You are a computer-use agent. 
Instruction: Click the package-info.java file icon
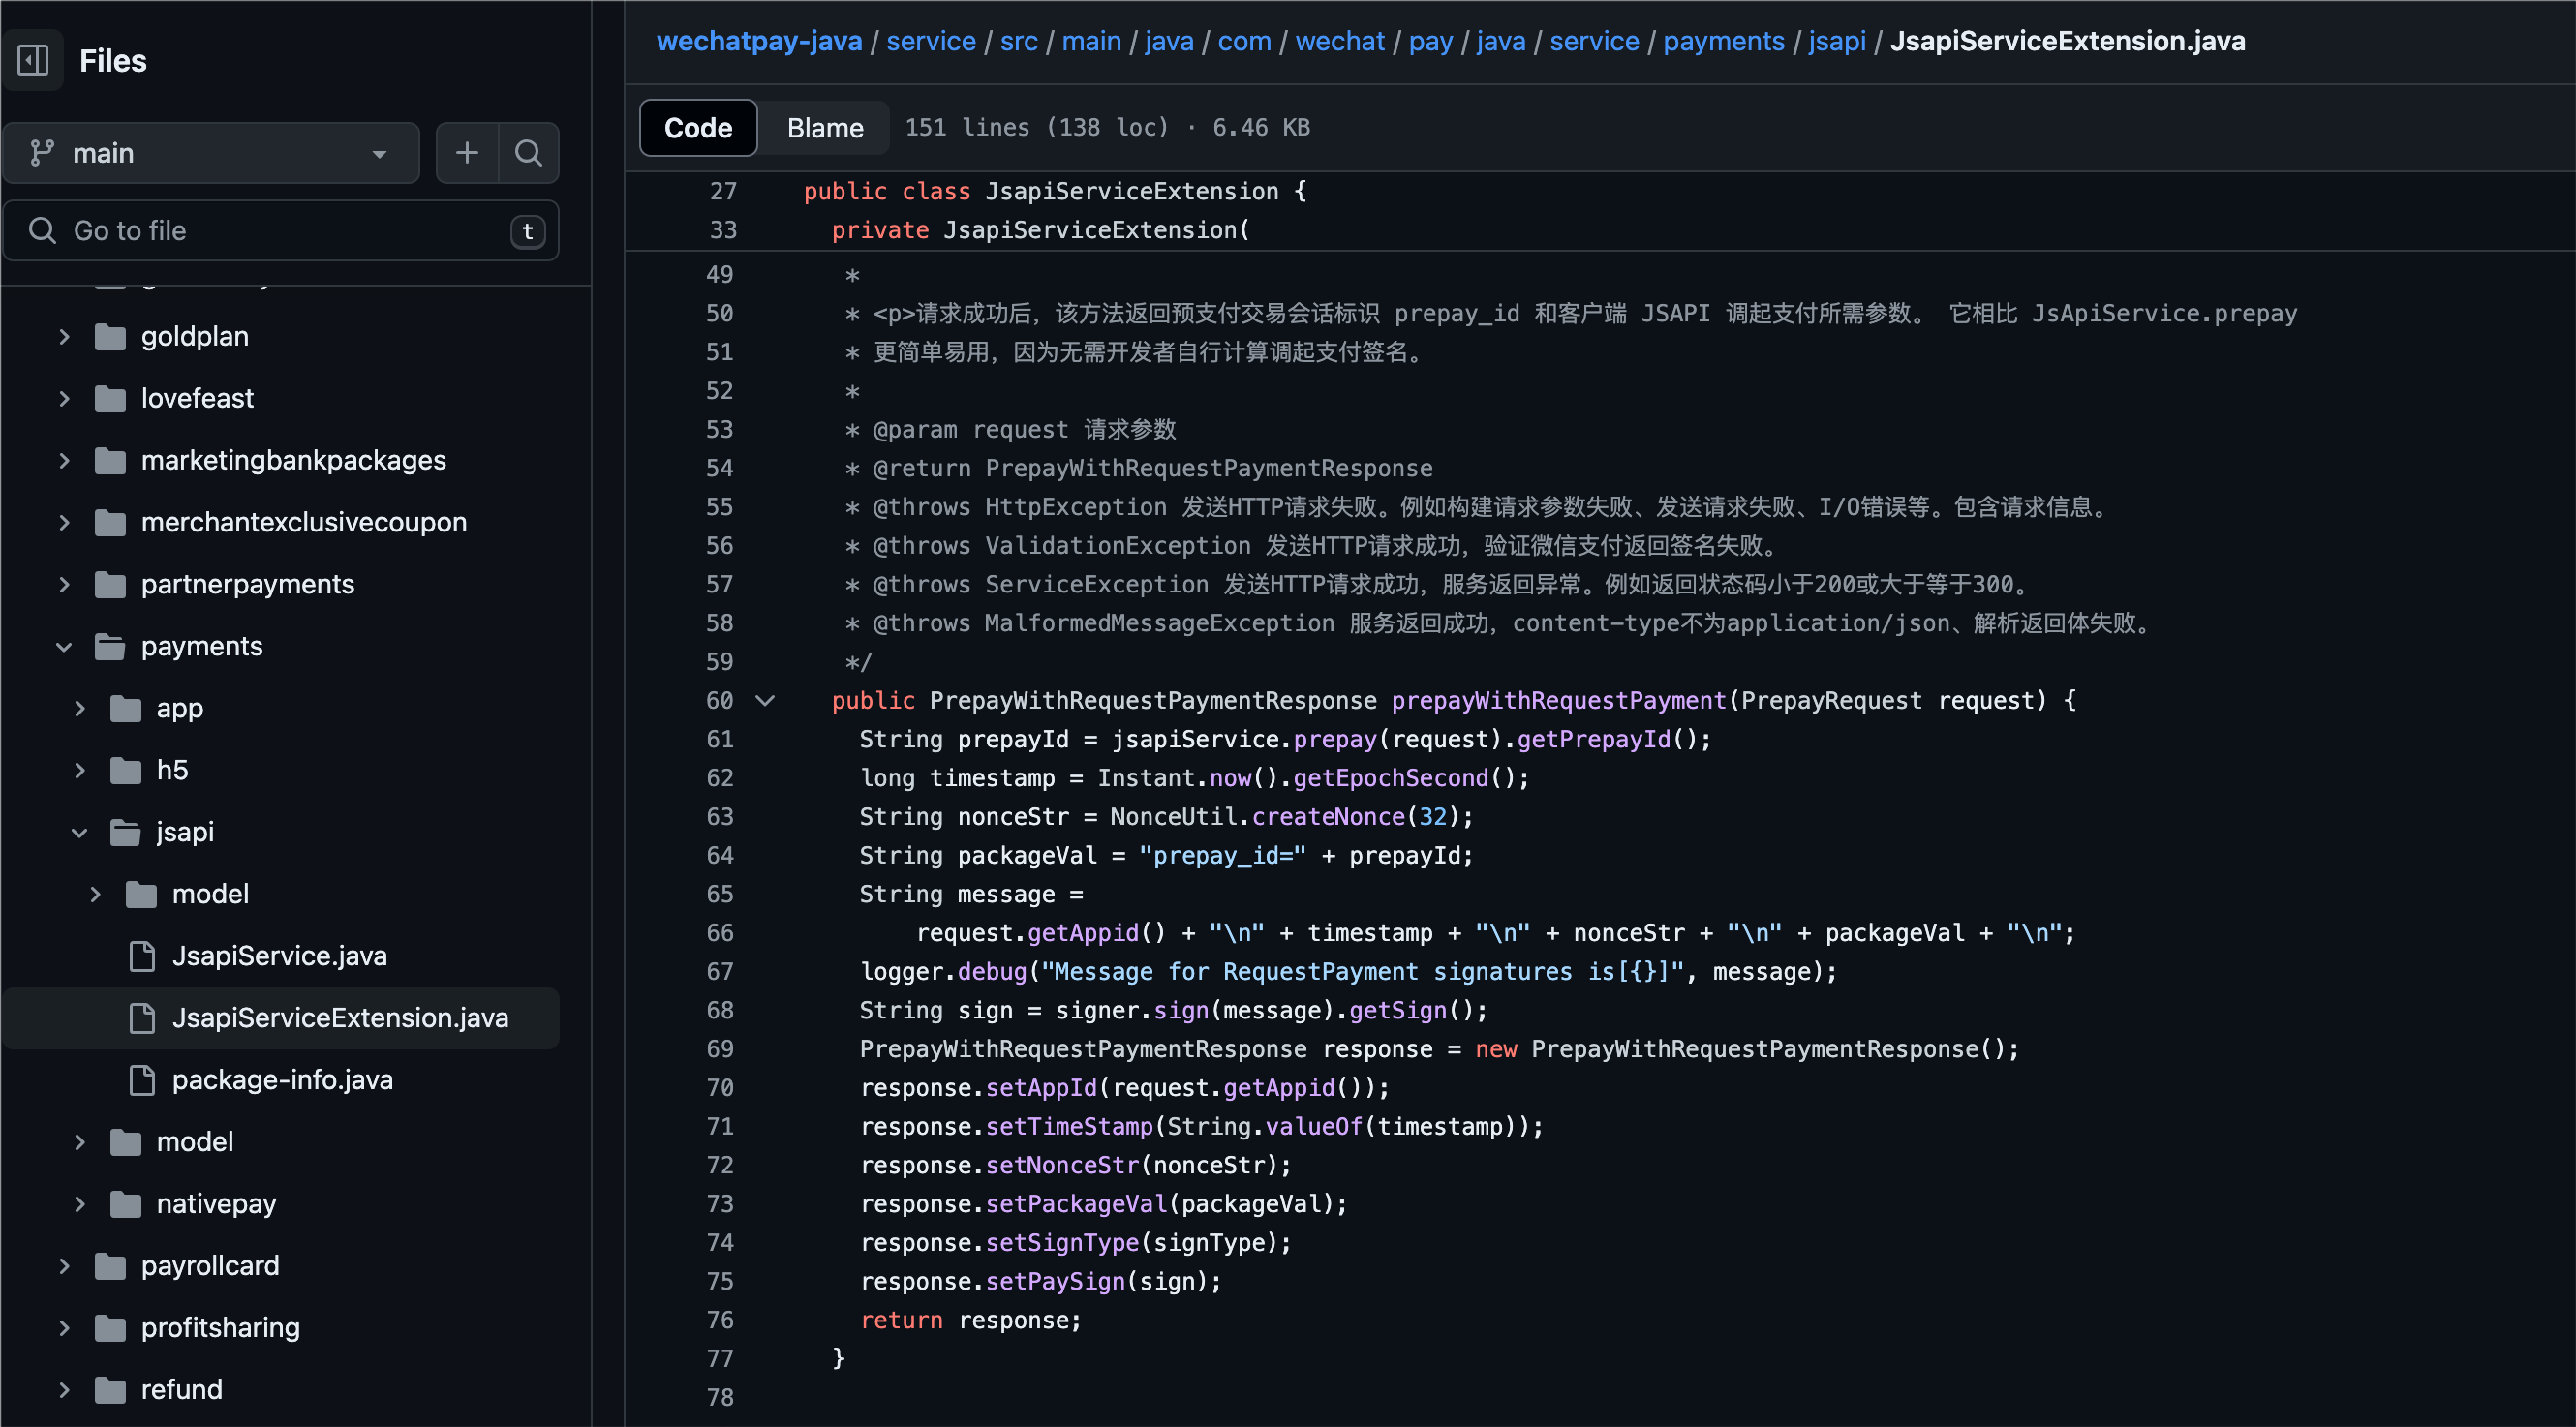(x=143, y=1080)
